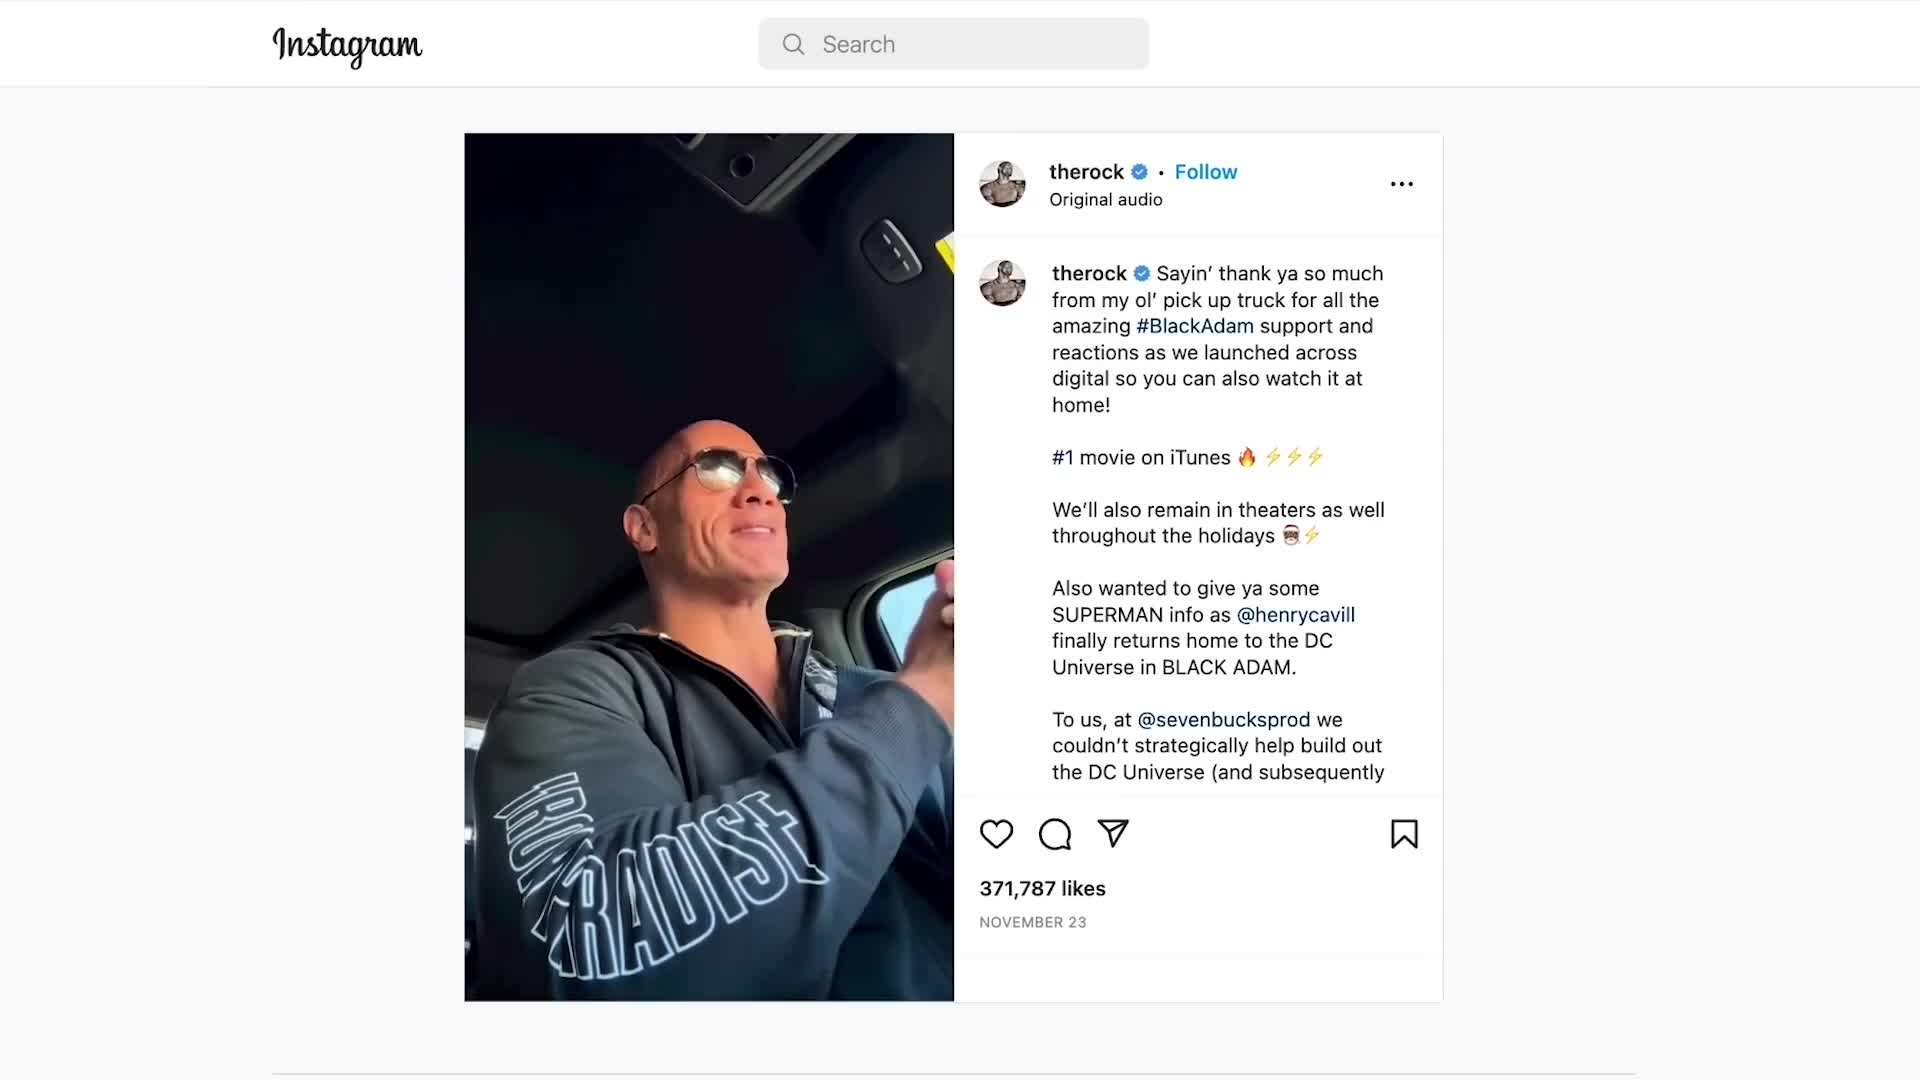Open comments via speech bubble icon
Screen dimensions: 1920x1080
point(1055,834)
